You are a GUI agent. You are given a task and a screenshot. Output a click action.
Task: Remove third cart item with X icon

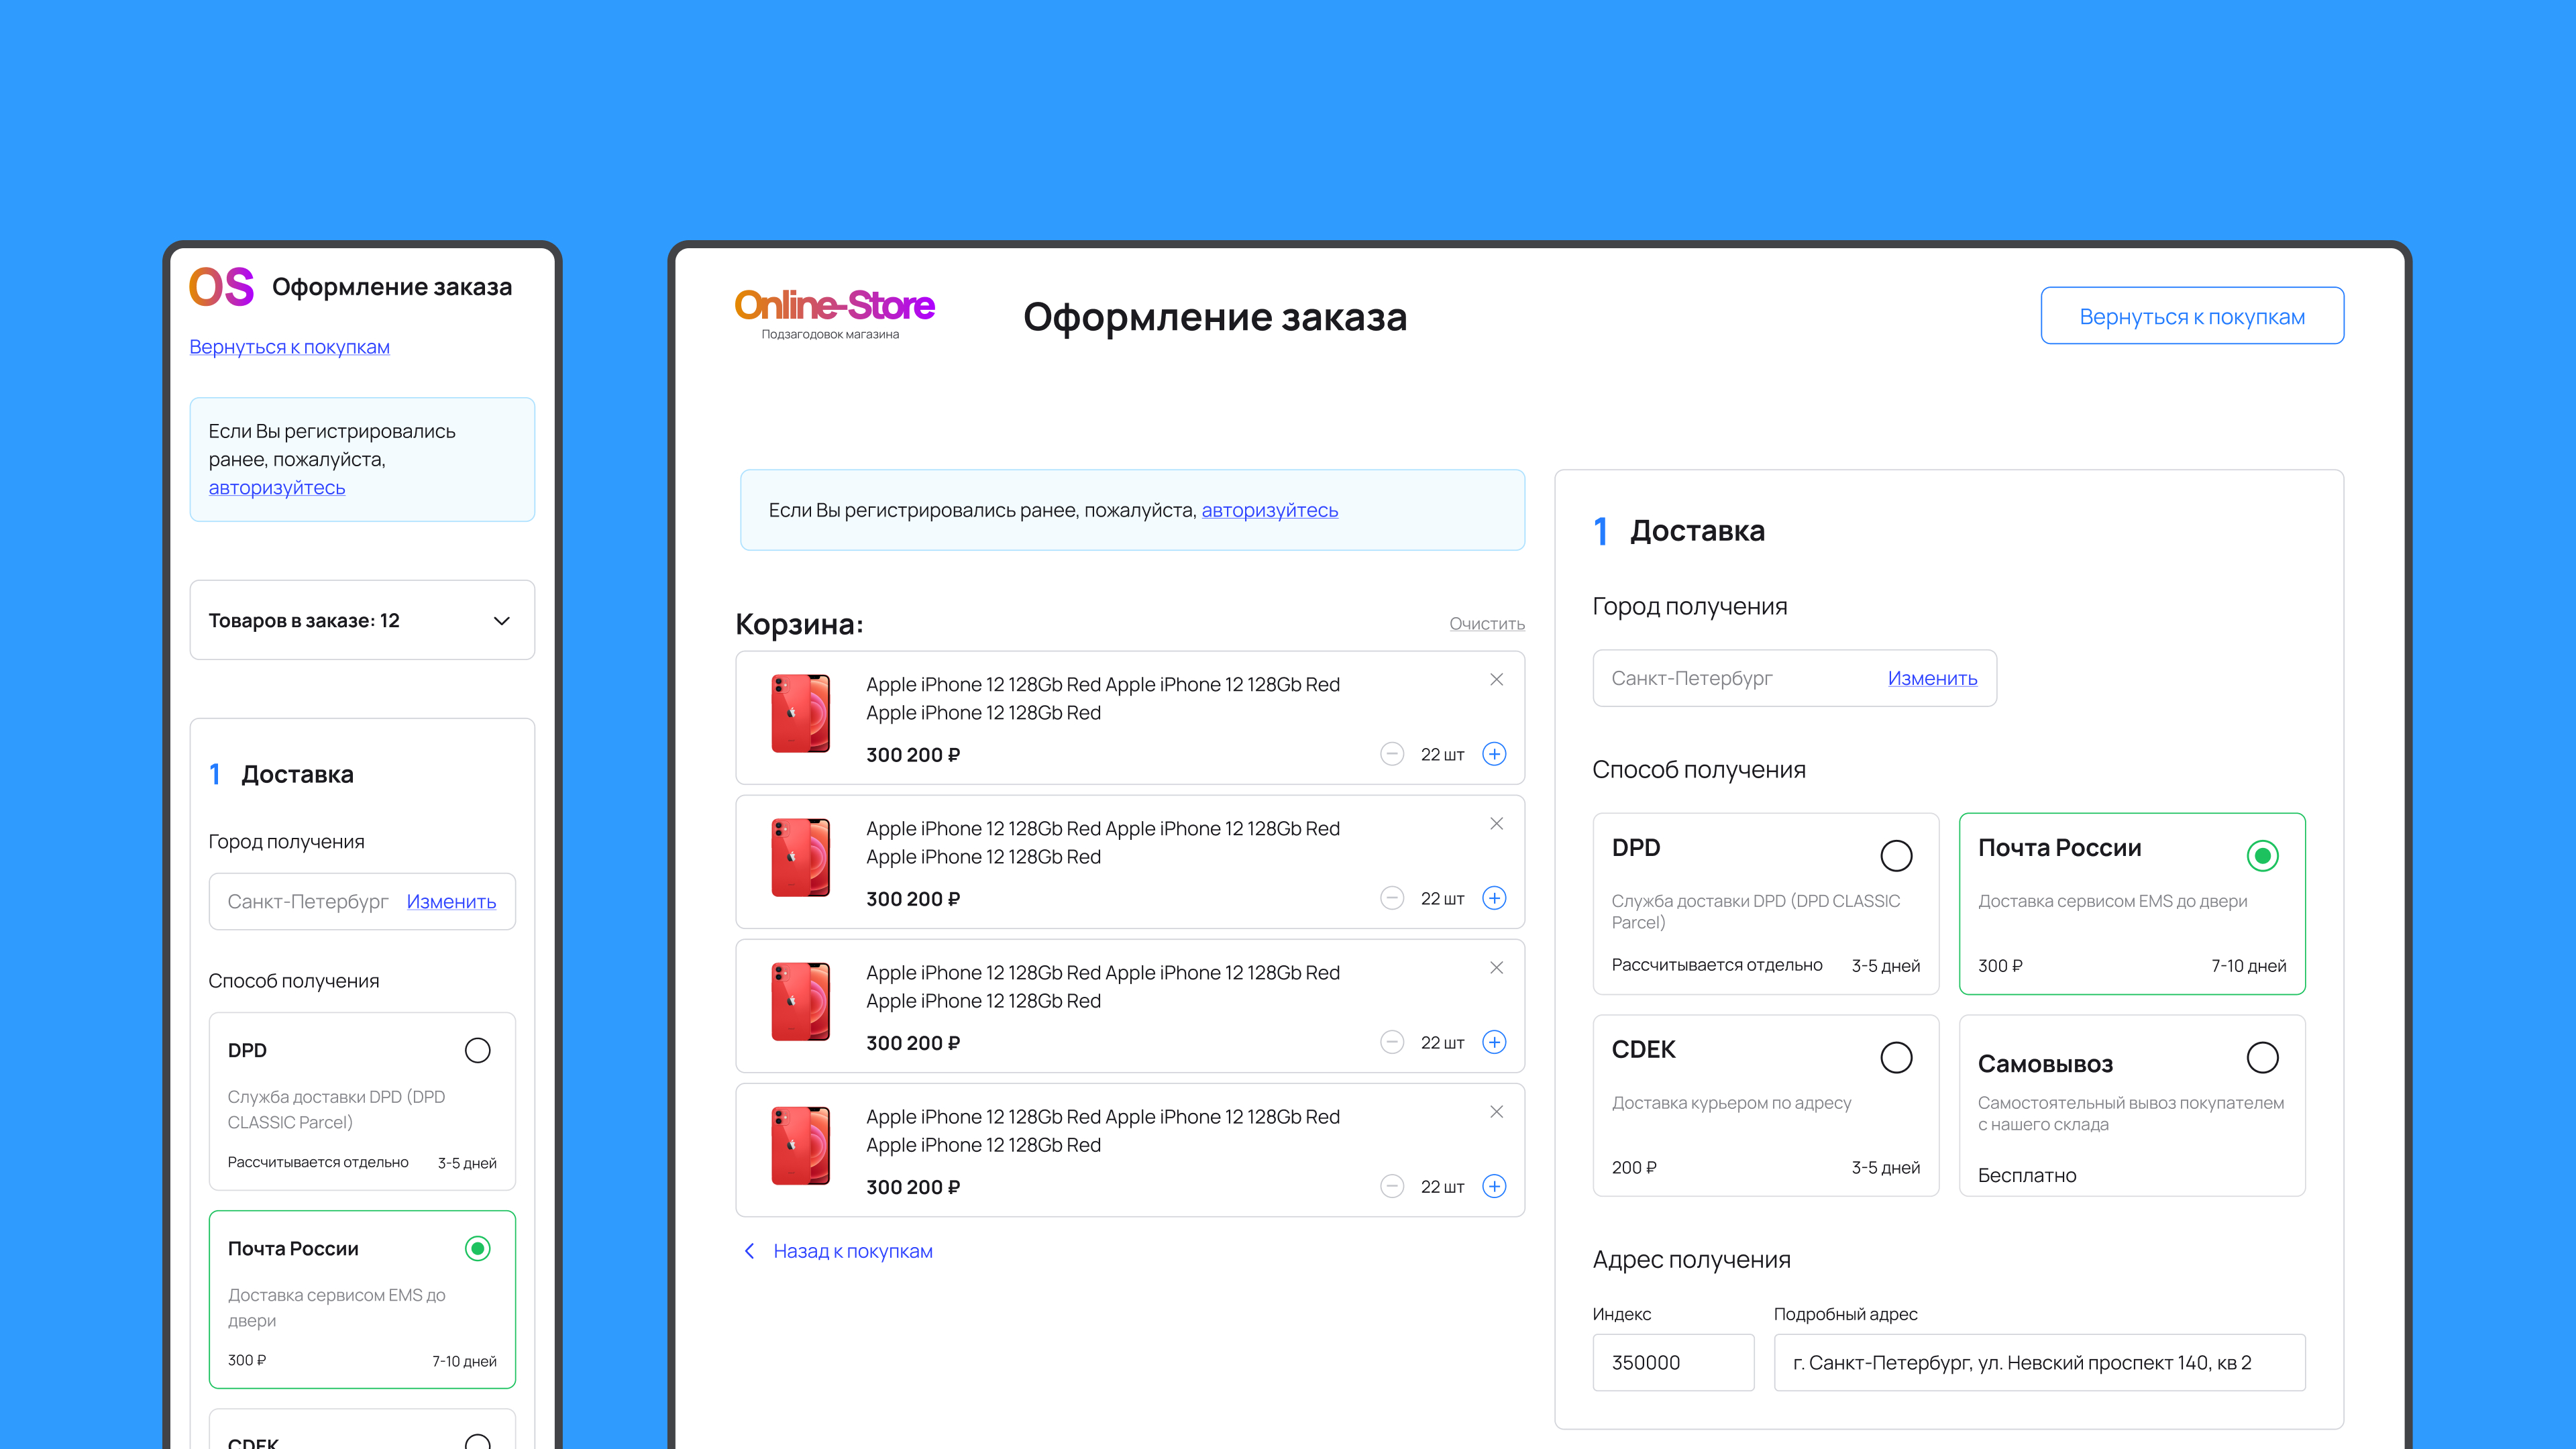click(x=1496, y=968)
